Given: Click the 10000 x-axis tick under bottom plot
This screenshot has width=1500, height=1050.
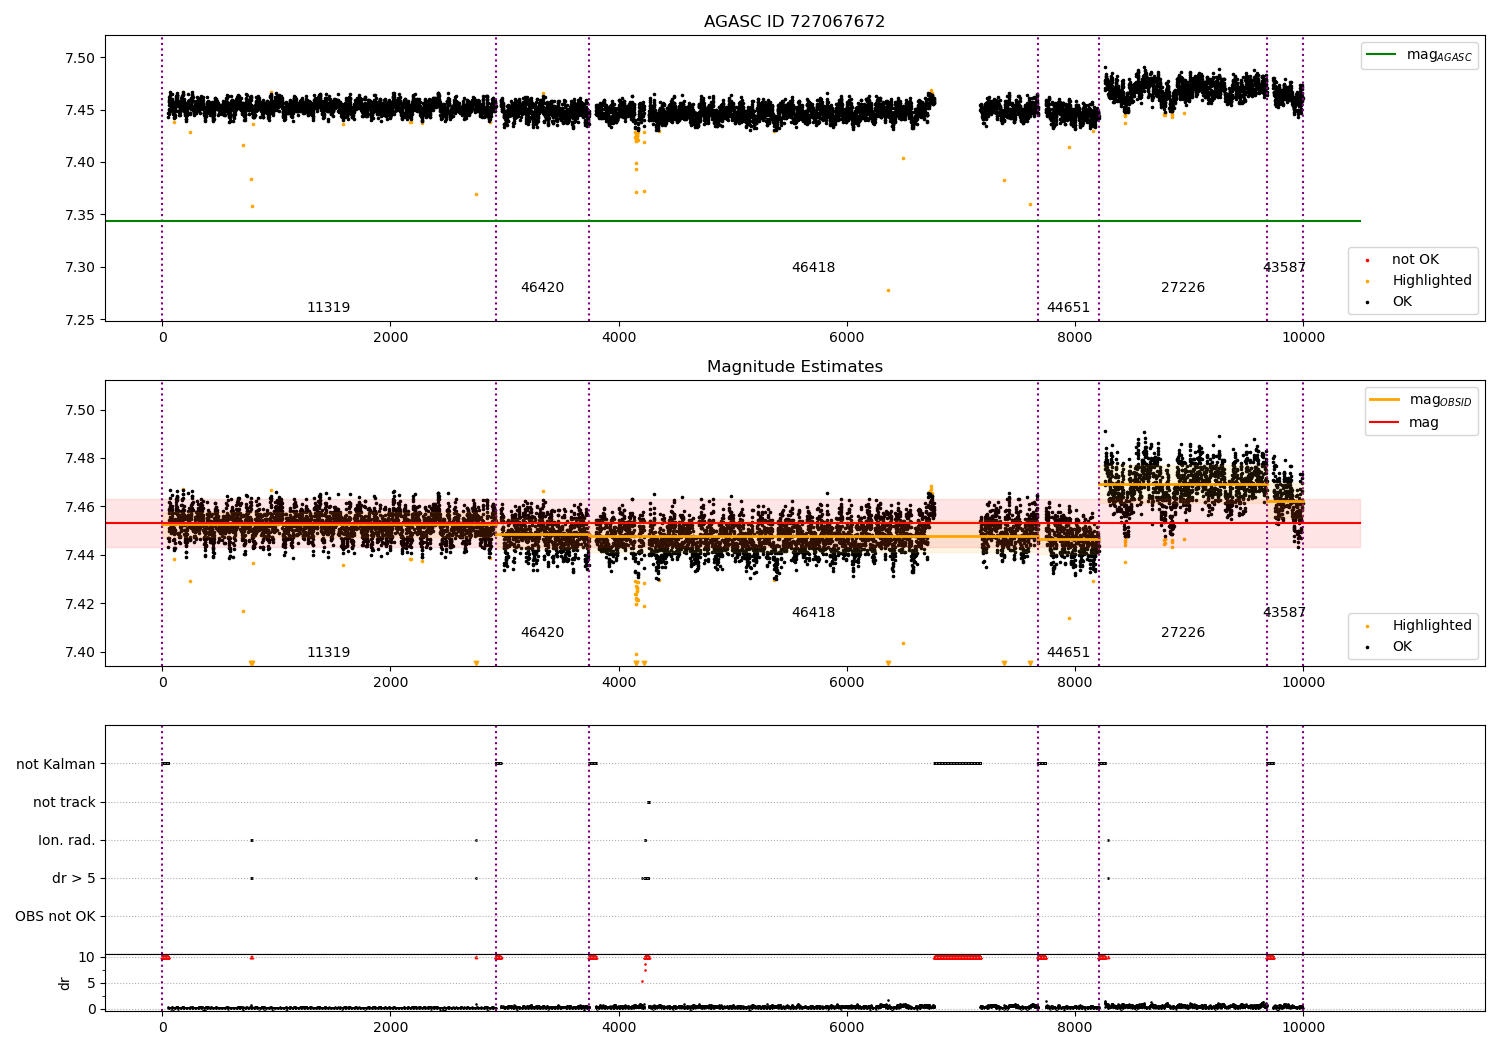Looking at the screenshot, I should tap(1303, 1028).
